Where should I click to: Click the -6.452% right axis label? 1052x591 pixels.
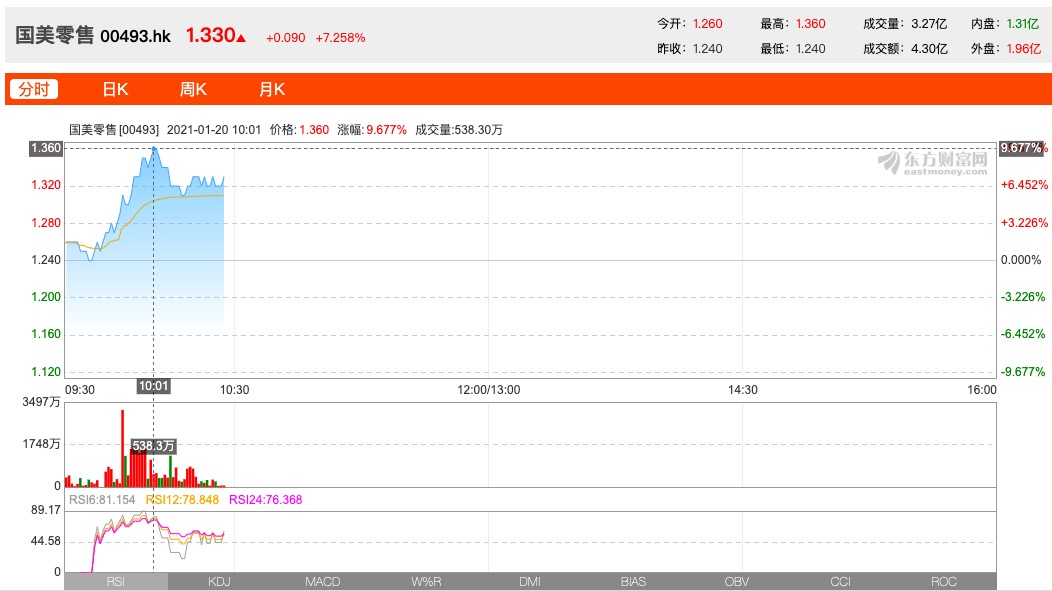point(1023,334)
